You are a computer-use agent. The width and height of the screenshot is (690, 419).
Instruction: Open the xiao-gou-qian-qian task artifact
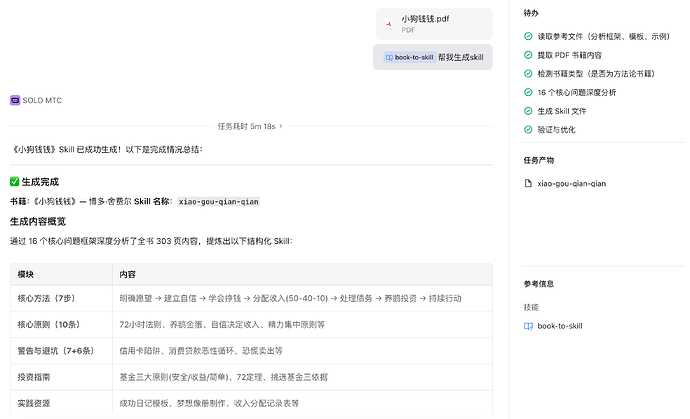point(571,184)
